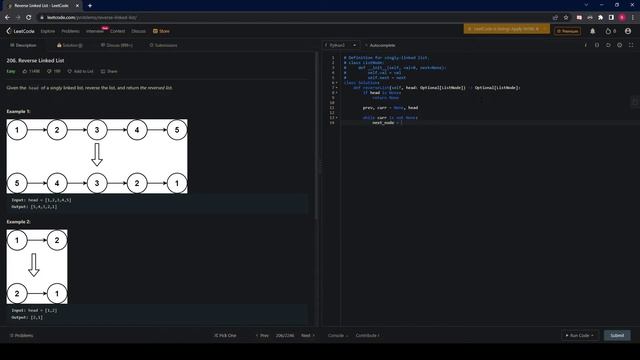640x360 pixels.
Task: Open the Contest nav item
Action: pos(117,31)
